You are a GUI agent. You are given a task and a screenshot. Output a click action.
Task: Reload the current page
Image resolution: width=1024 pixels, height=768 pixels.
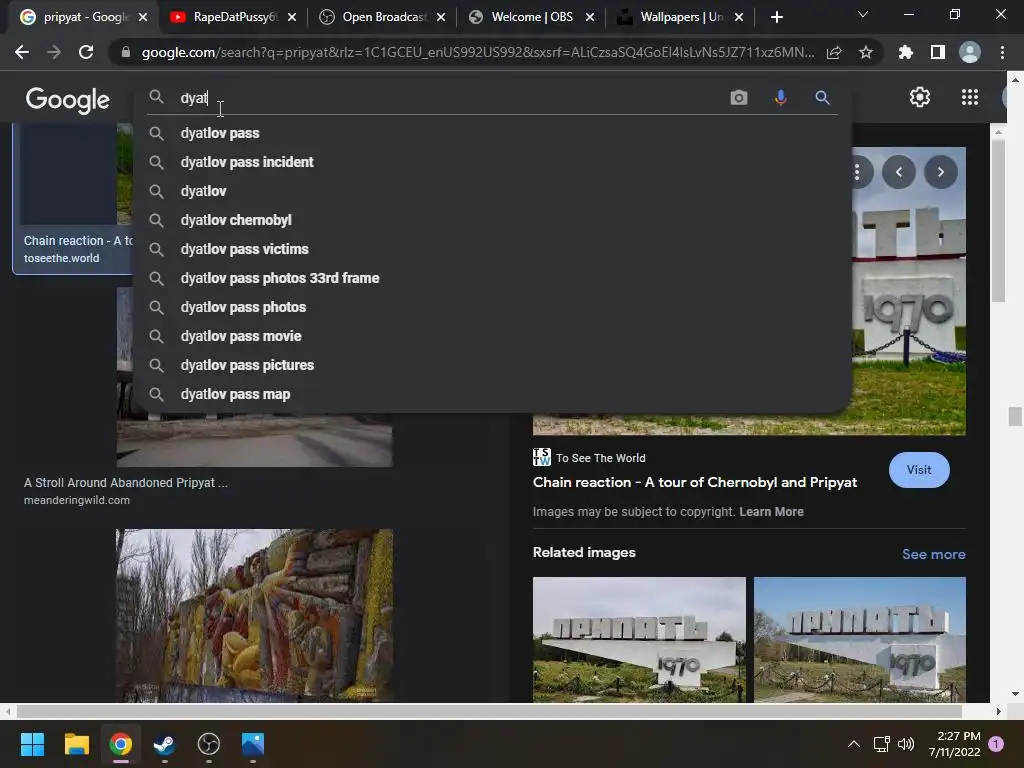point(86,52)
